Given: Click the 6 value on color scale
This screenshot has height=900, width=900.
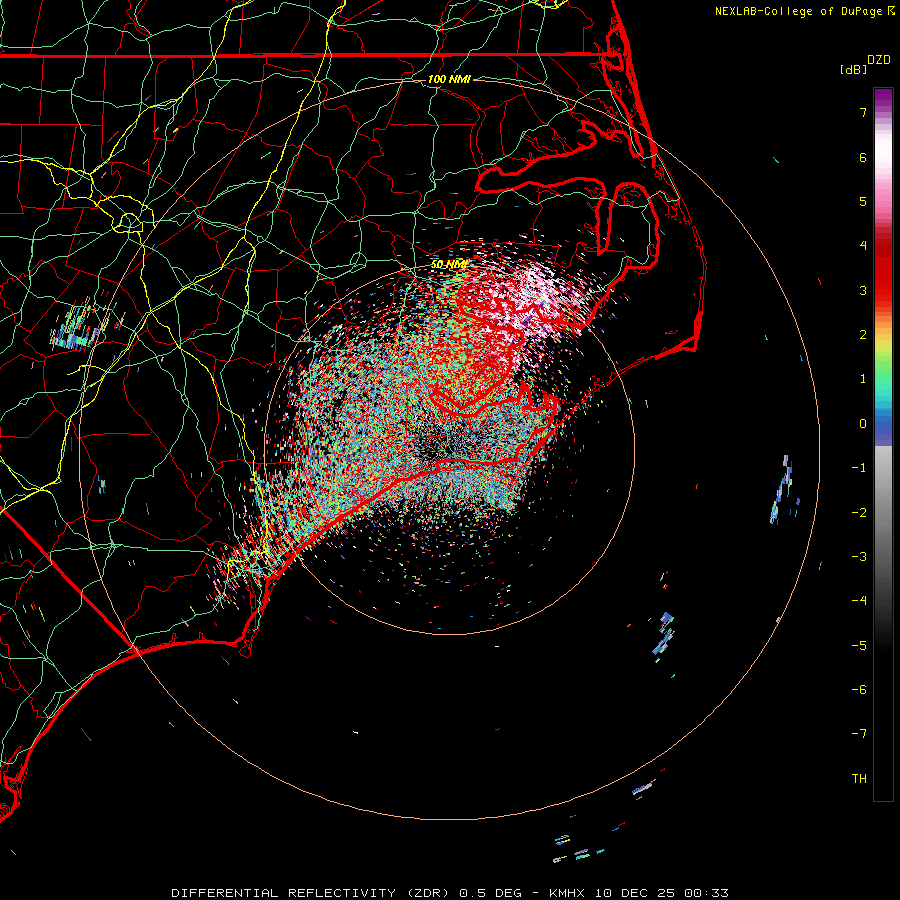Looking at the screenshot, I should point(863,157).
